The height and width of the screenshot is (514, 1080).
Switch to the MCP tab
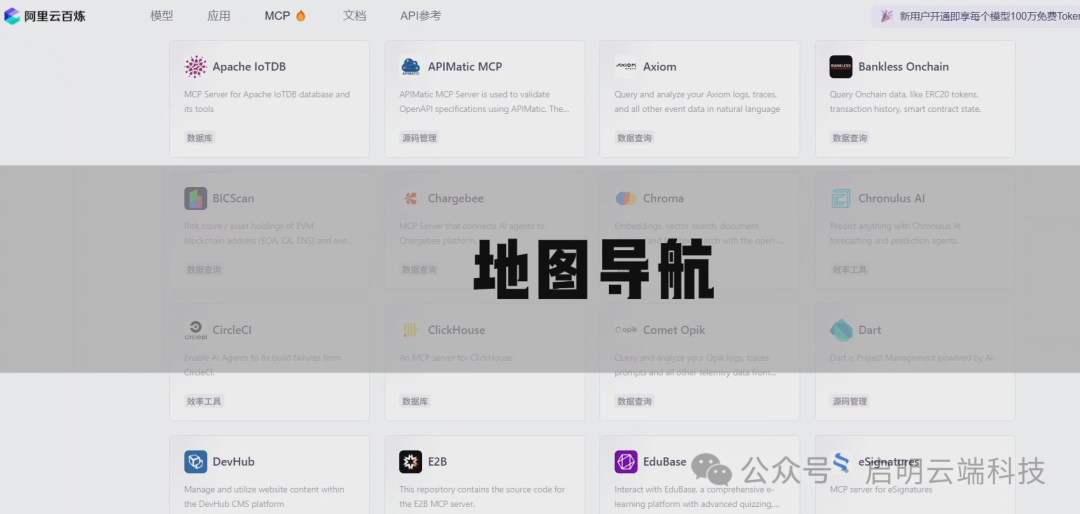[278, 16]
